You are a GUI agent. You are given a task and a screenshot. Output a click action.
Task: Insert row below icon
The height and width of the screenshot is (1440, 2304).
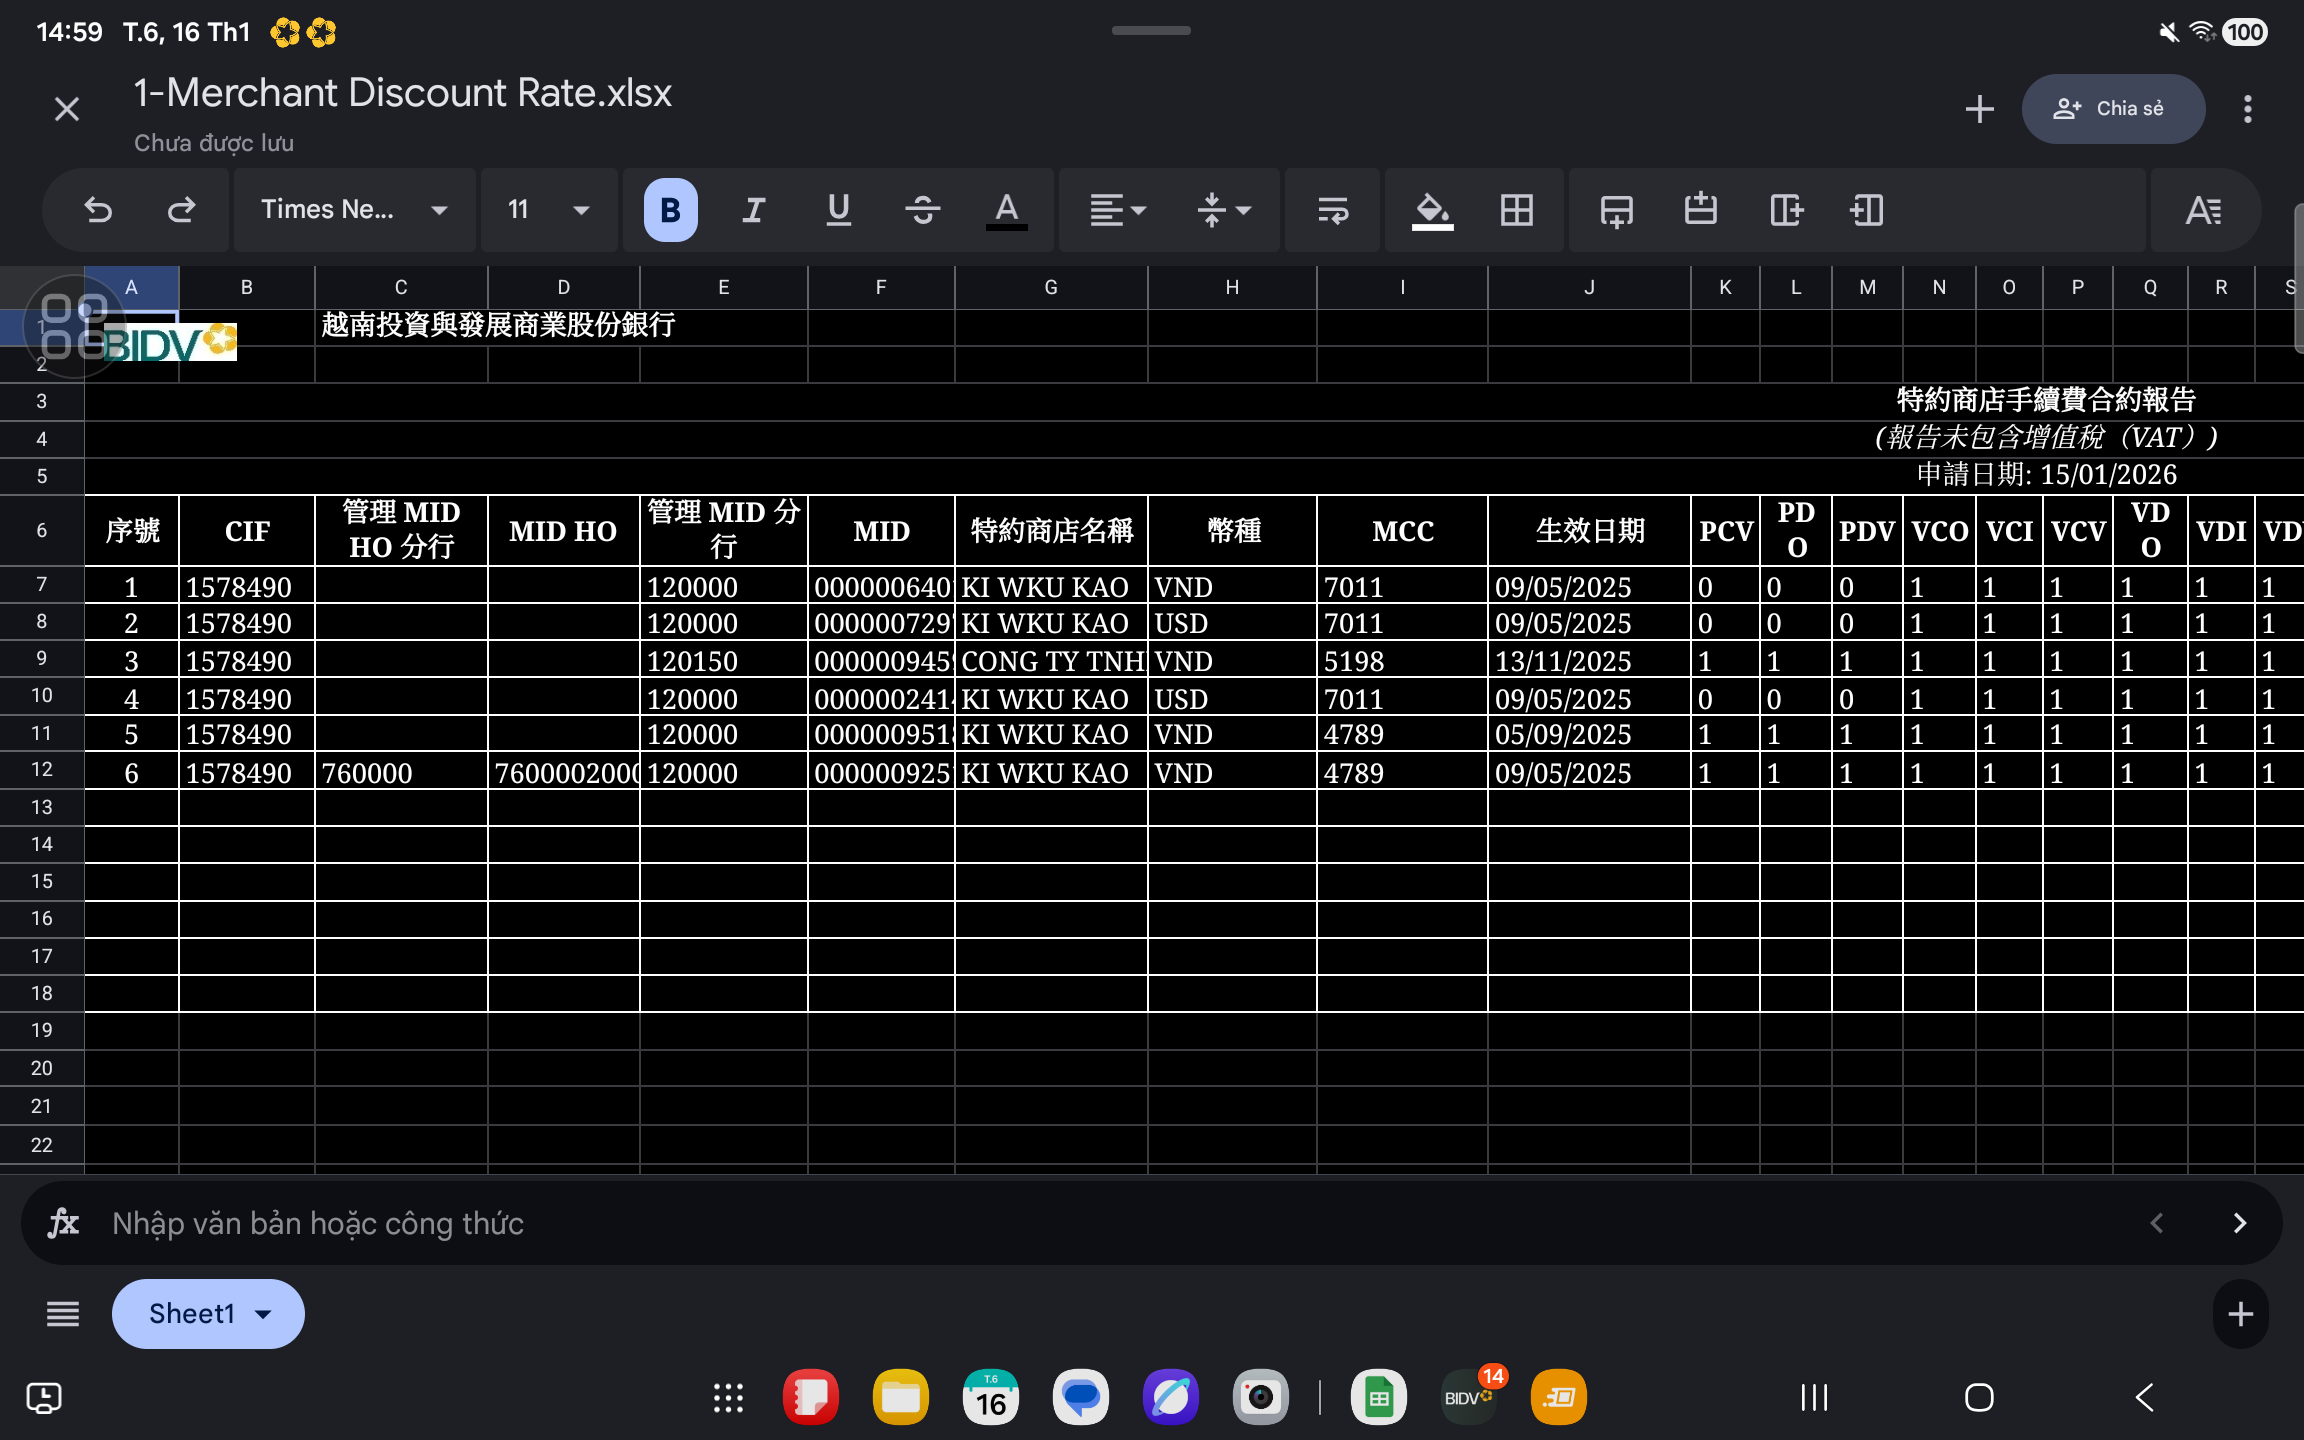click(1616, 210)
